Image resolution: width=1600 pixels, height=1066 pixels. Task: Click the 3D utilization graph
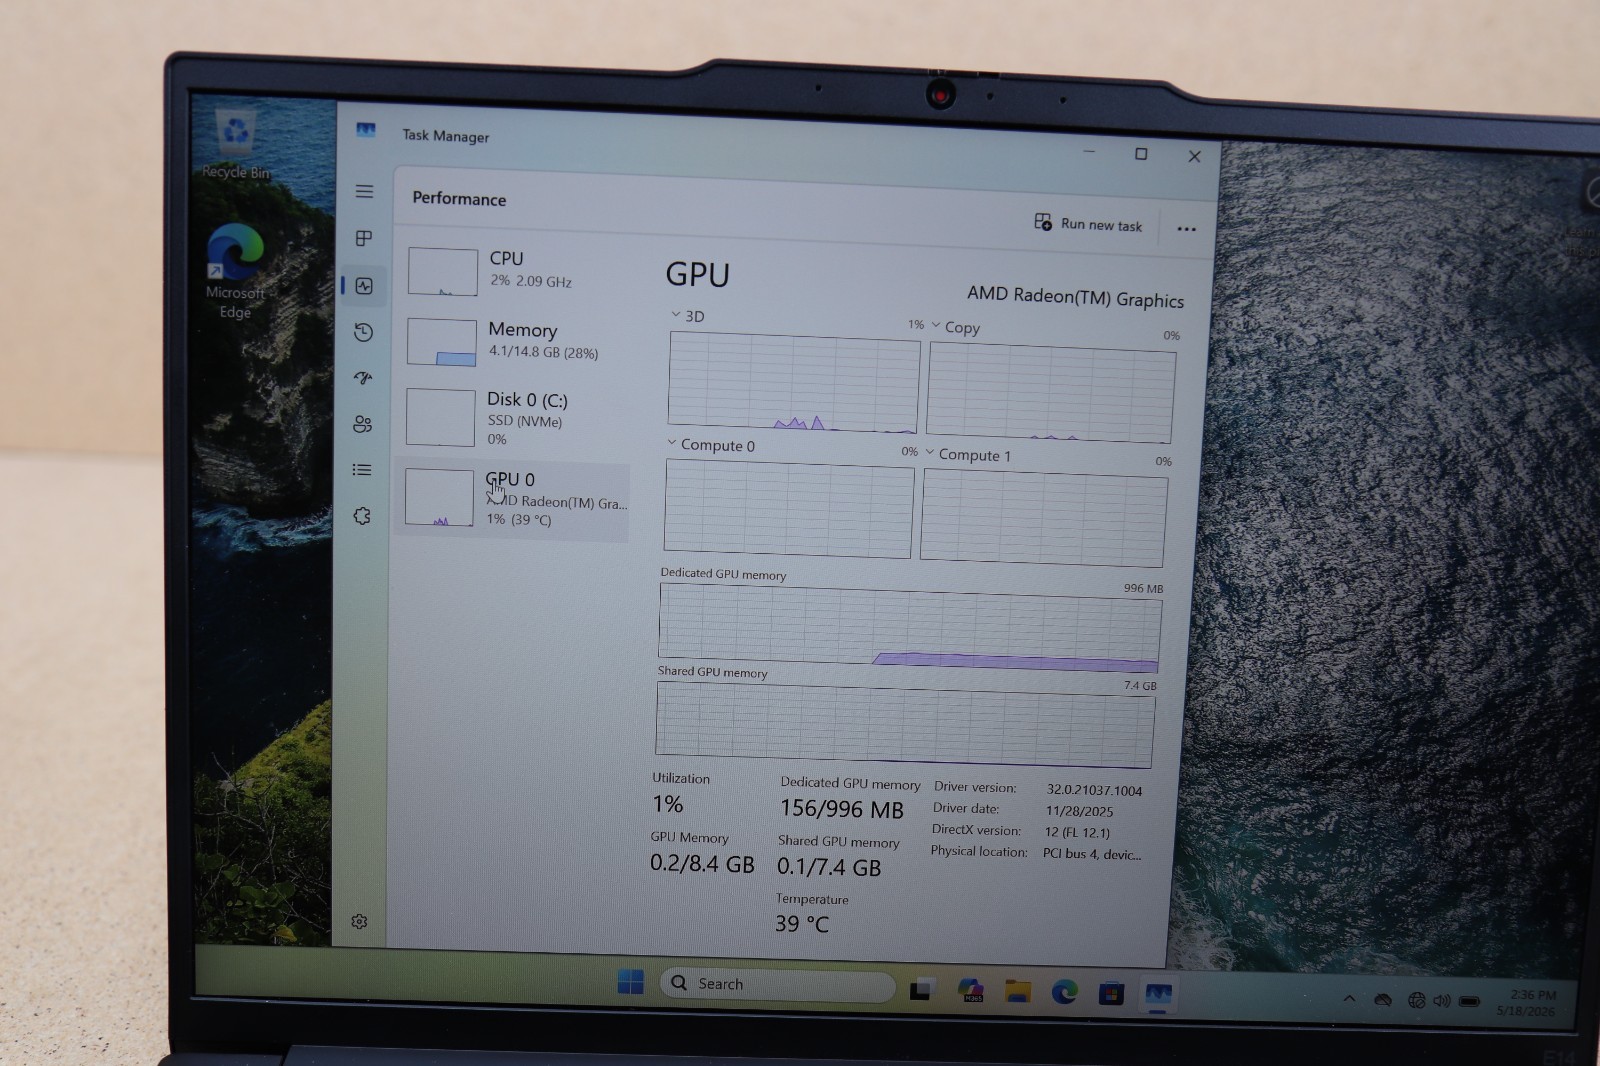pos(794,384)
